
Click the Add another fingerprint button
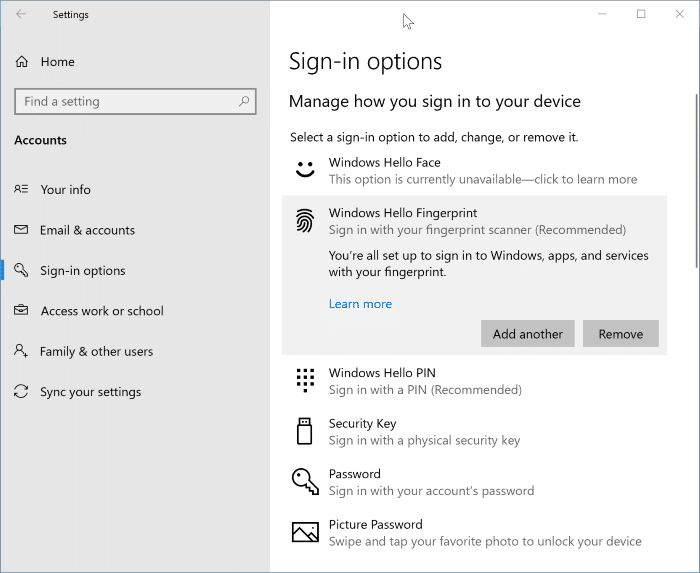pyautogui.click(x=528, y=333)
